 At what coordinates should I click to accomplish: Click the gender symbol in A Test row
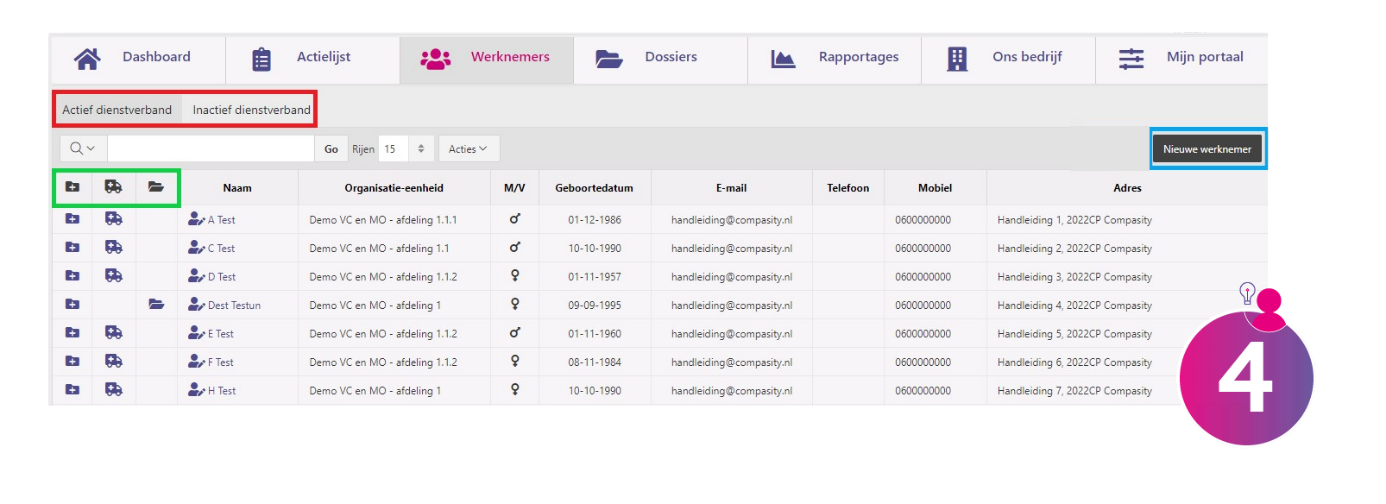pos(515,219)
